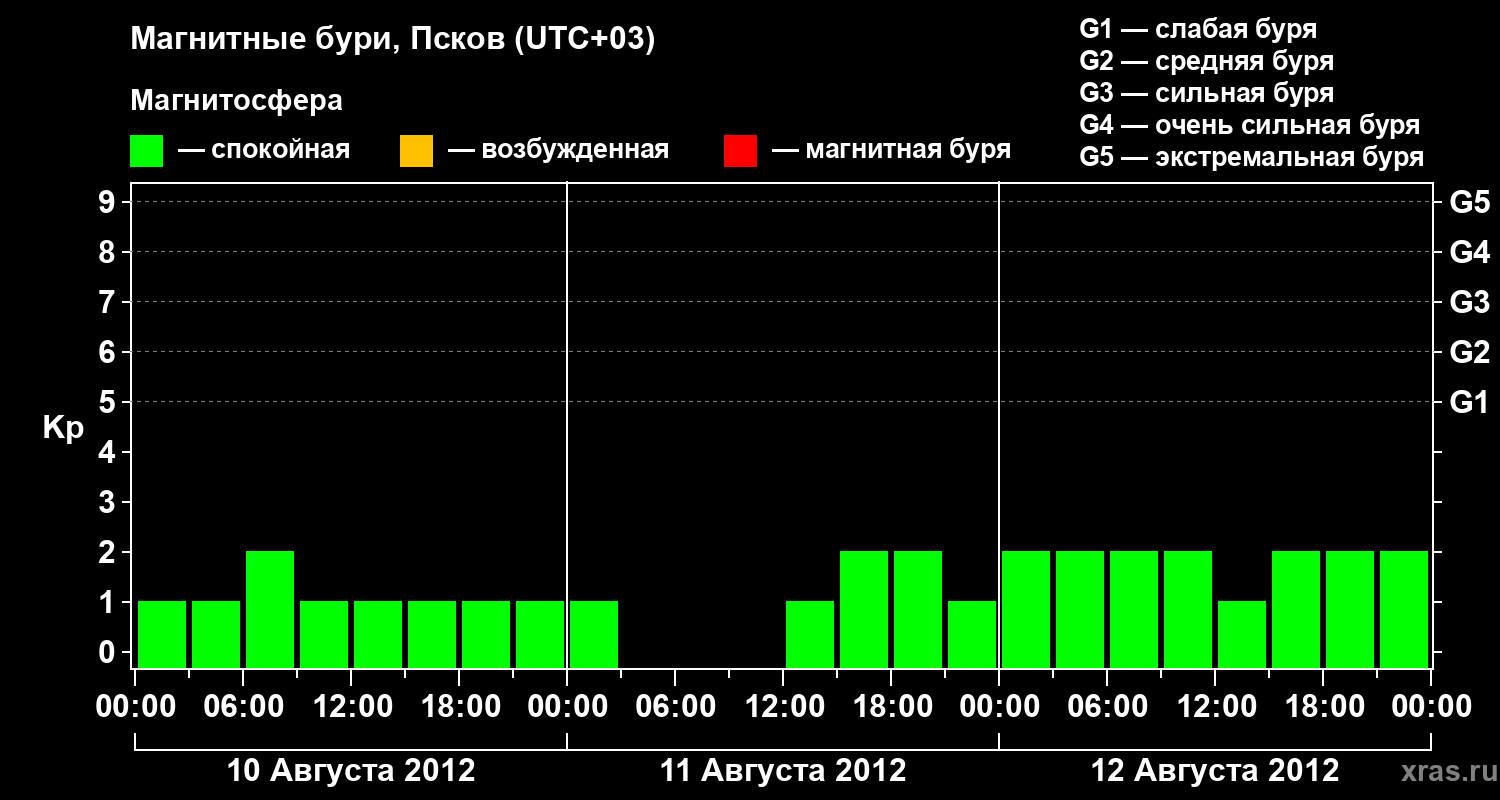Click the '11 Августа 2012' date label
The height and width of the screenshot is (800, 1500).
[783, 771]
